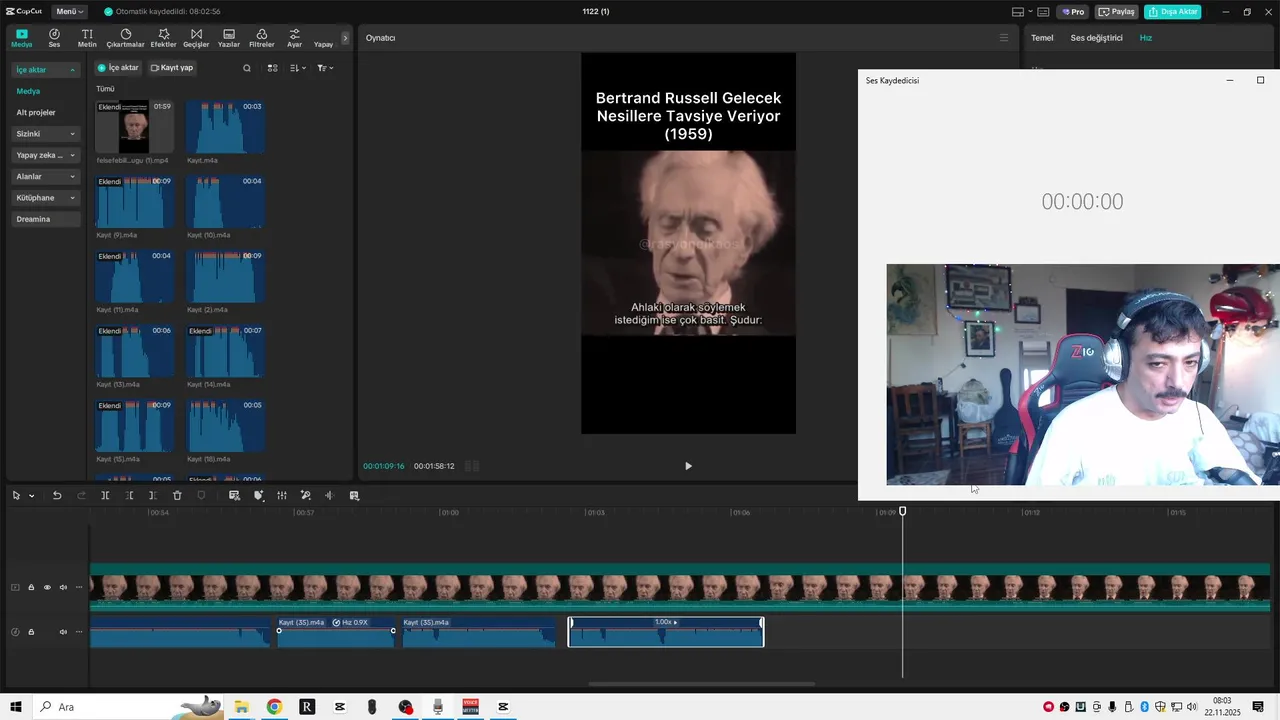The height and width of the screenshot is (720, 1280).
Task: Click the İçe aktar import button
Action: click(x=118, y=68)
